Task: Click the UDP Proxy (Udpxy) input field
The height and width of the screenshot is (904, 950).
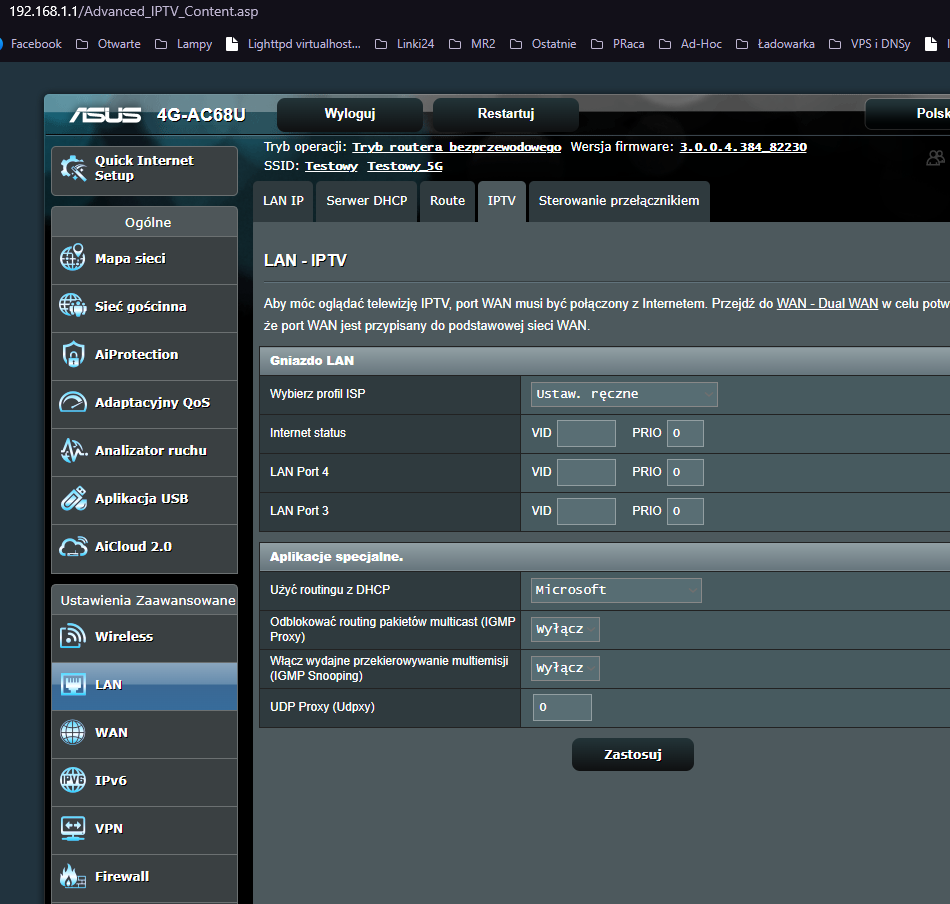Action: point(561,708)
